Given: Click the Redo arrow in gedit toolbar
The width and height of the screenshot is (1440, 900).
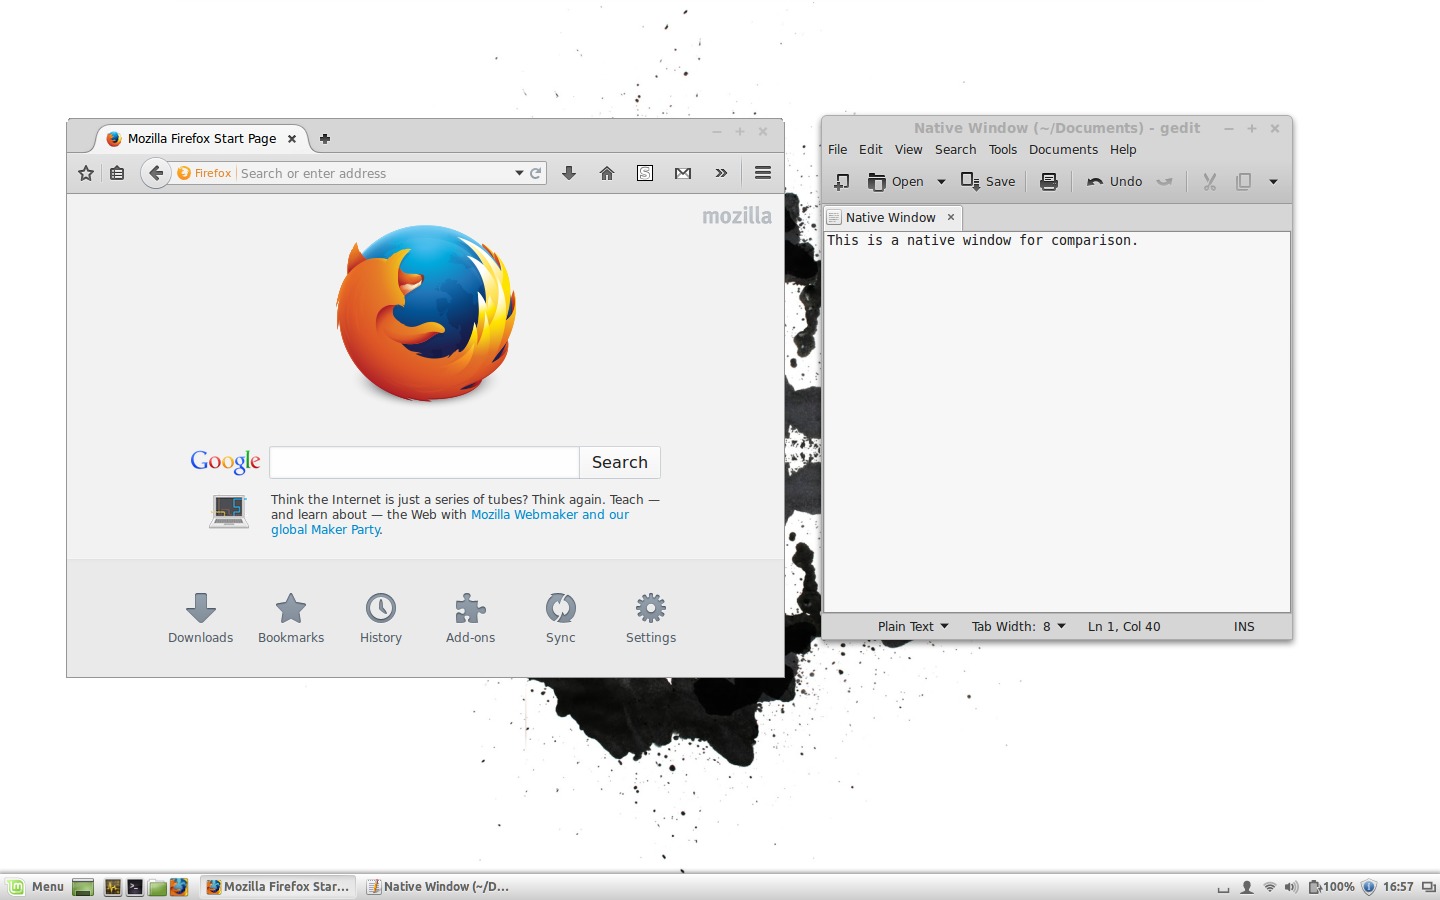Looking at the screenshot, I should 1164,181.
